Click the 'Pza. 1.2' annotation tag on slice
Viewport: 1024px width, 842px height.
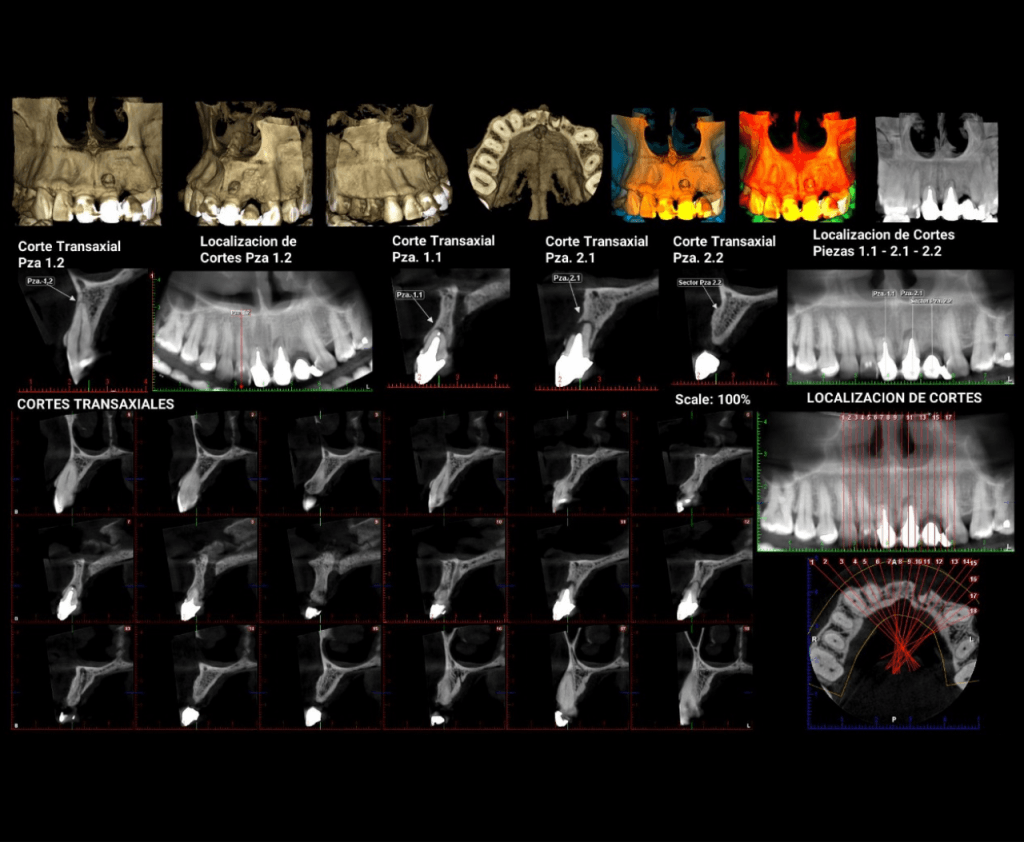click(40, 281)
